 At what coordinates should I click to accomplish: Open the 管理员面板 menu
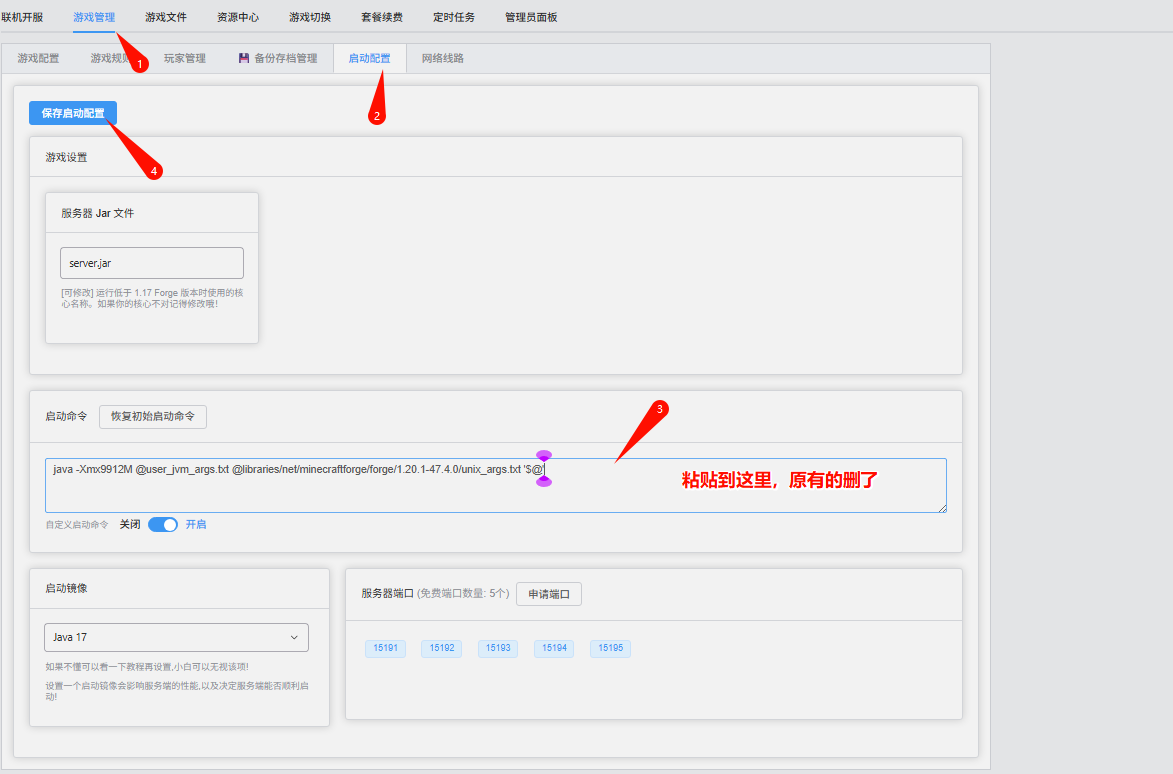coord(531,18)
